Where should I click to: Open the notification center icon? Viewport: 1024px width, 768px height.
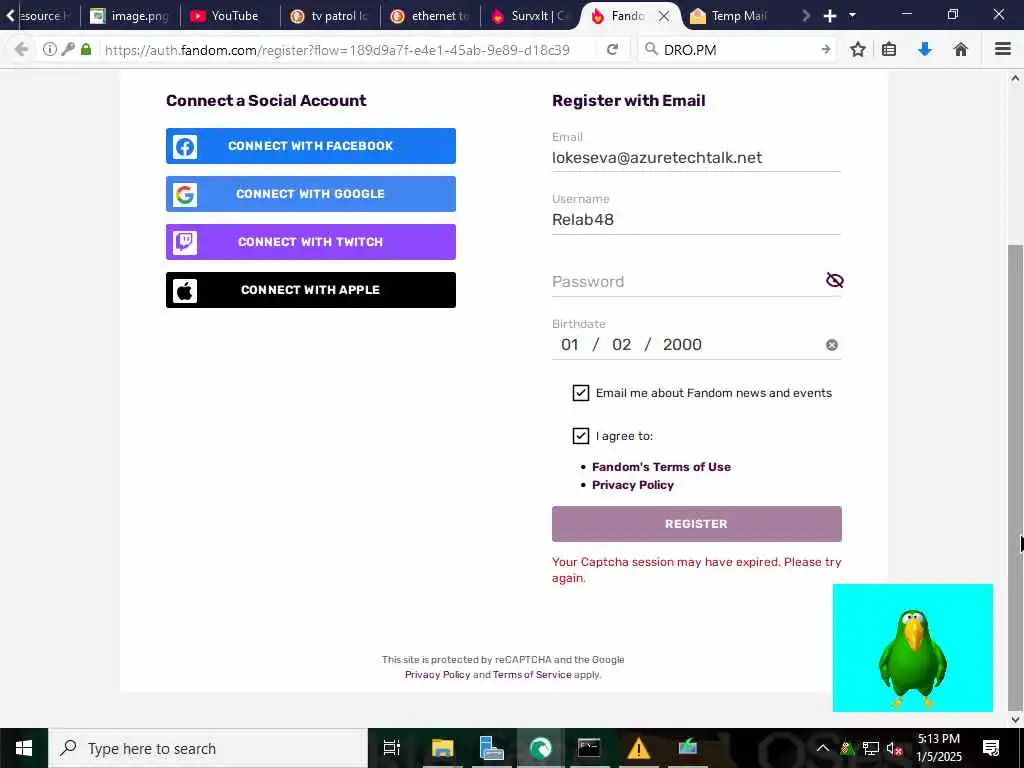[991, 748]
